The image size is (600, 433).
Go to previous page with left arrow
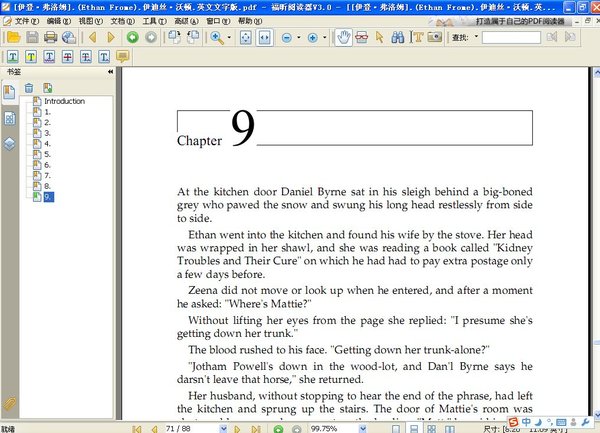(x=92, y=37)
